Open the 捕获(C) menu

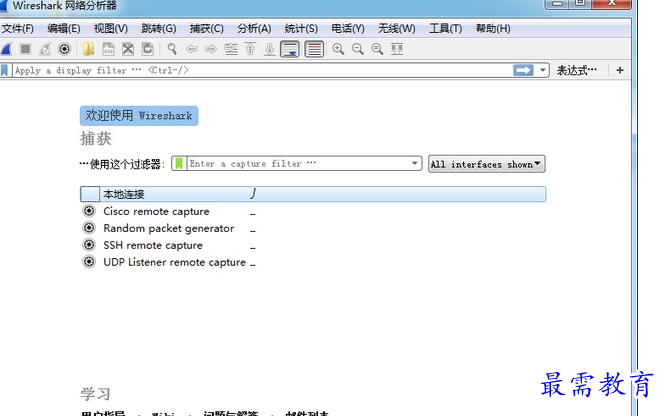click(206, 29)
